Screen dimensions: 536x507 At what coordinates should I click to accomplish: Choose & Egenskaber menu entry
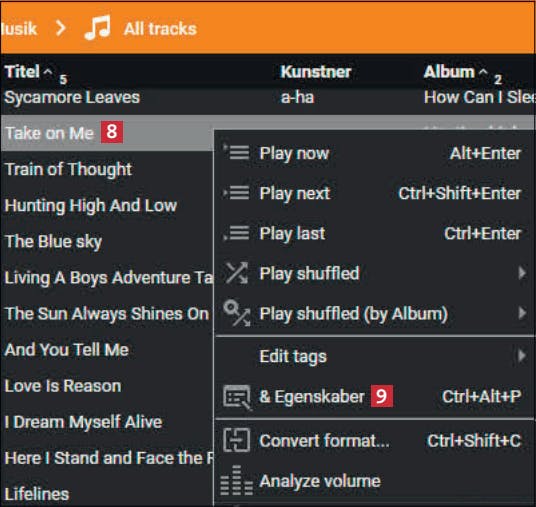coord(312,397)
